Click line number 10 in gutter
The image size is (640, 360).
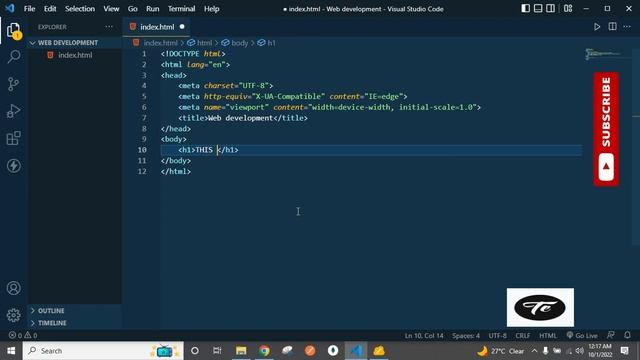(x=142, y=150)
